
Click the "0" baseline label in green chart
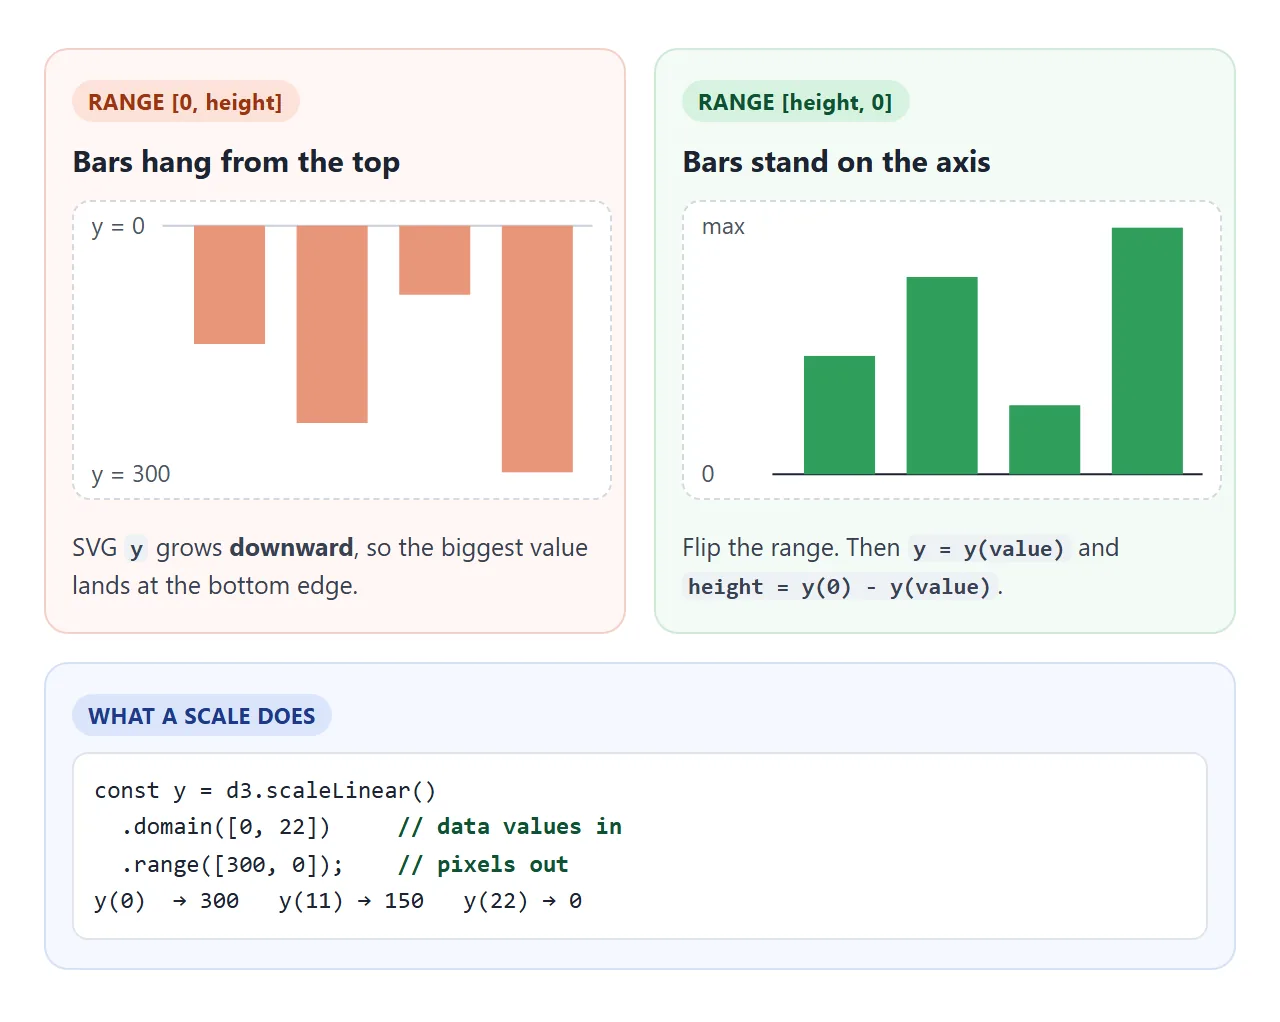pos(708,474)
